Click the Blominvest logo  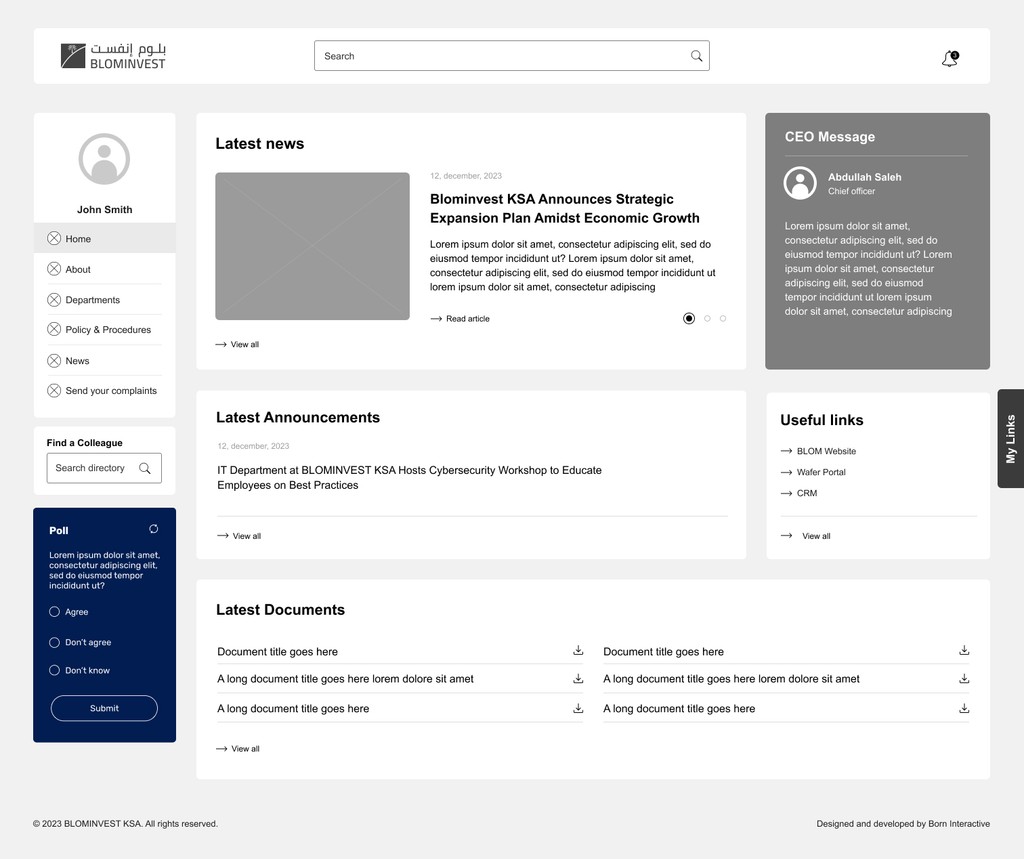(113, 56)
